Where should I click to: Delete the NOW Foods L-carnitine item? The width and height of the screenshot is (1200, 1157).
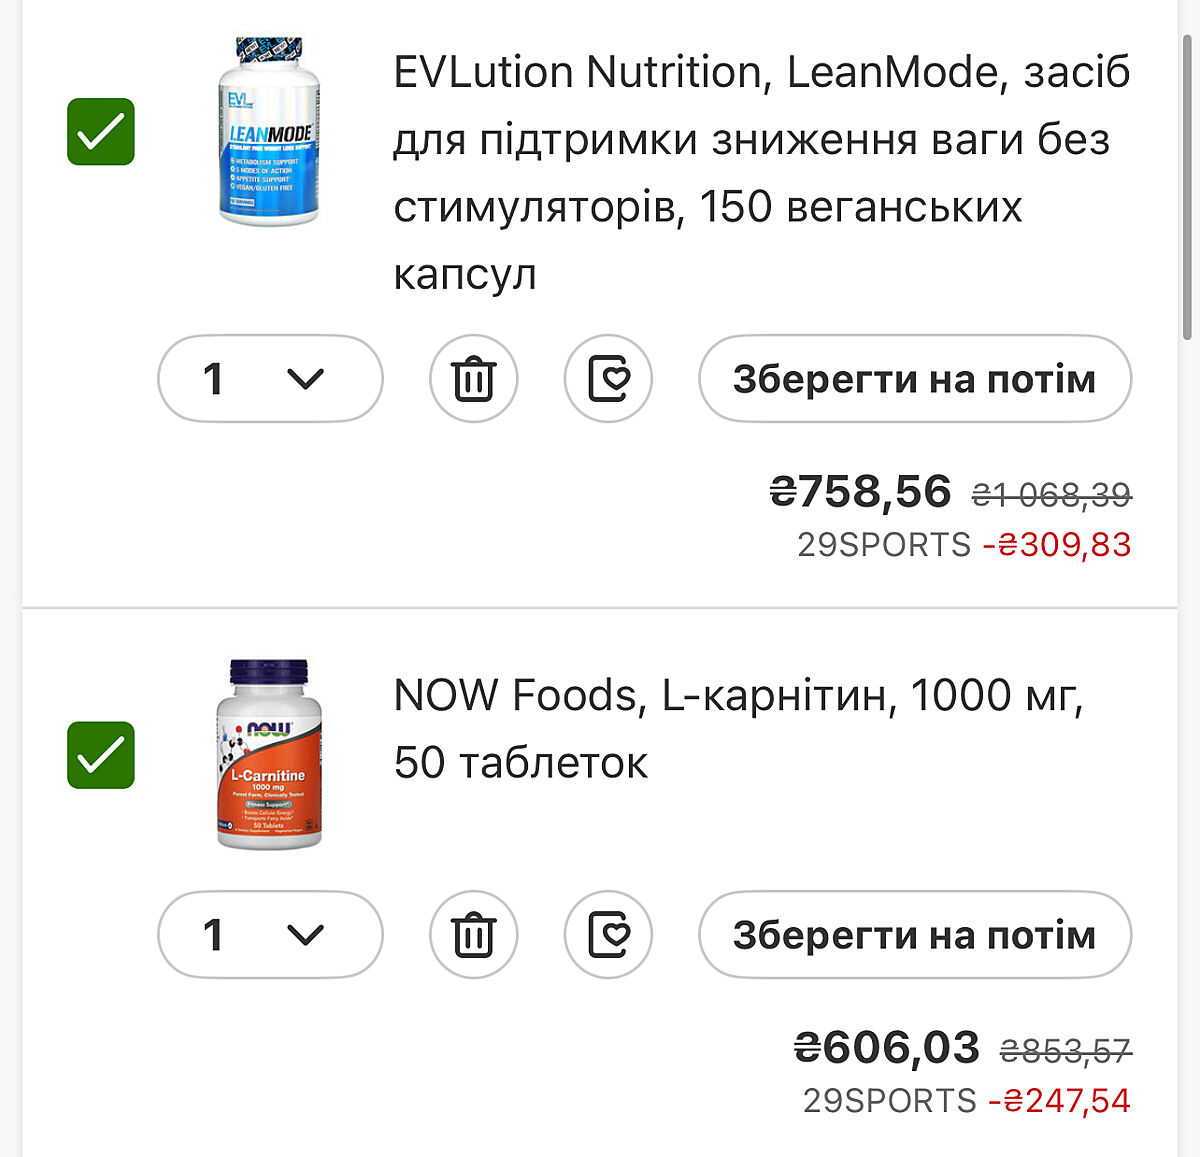473,935
